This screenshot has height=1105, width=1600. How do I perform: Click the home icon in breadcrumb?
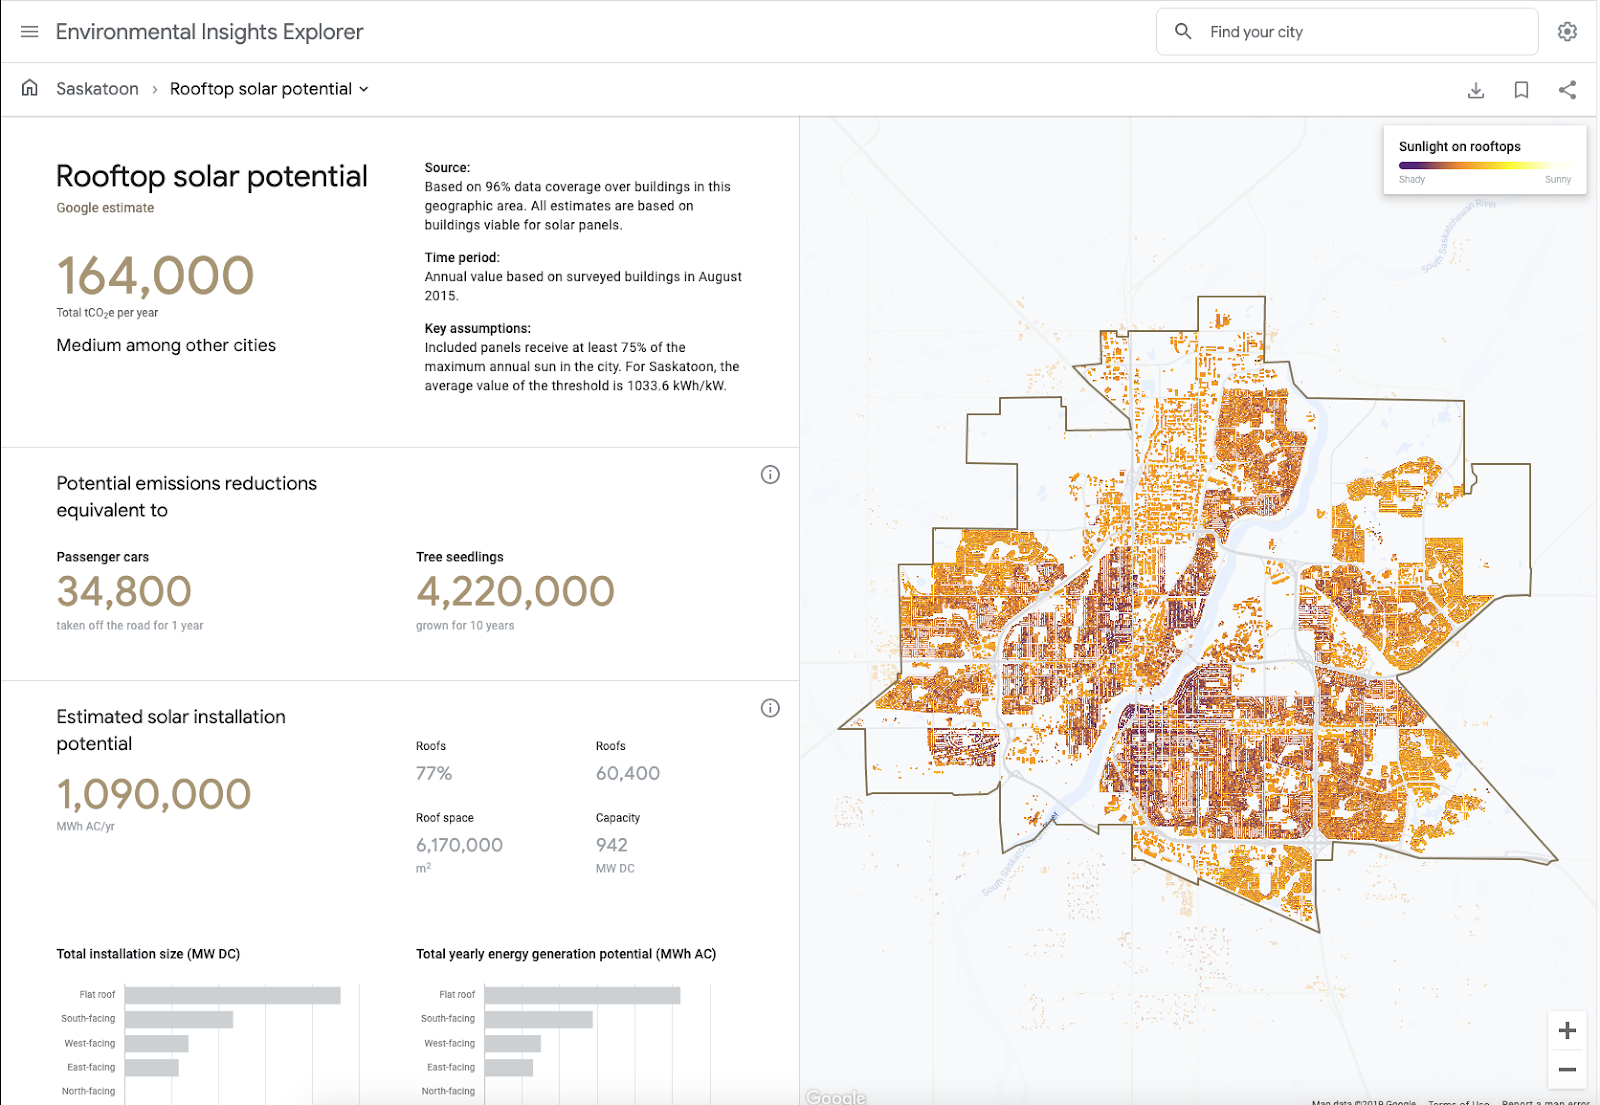click(x=30, y=88)
